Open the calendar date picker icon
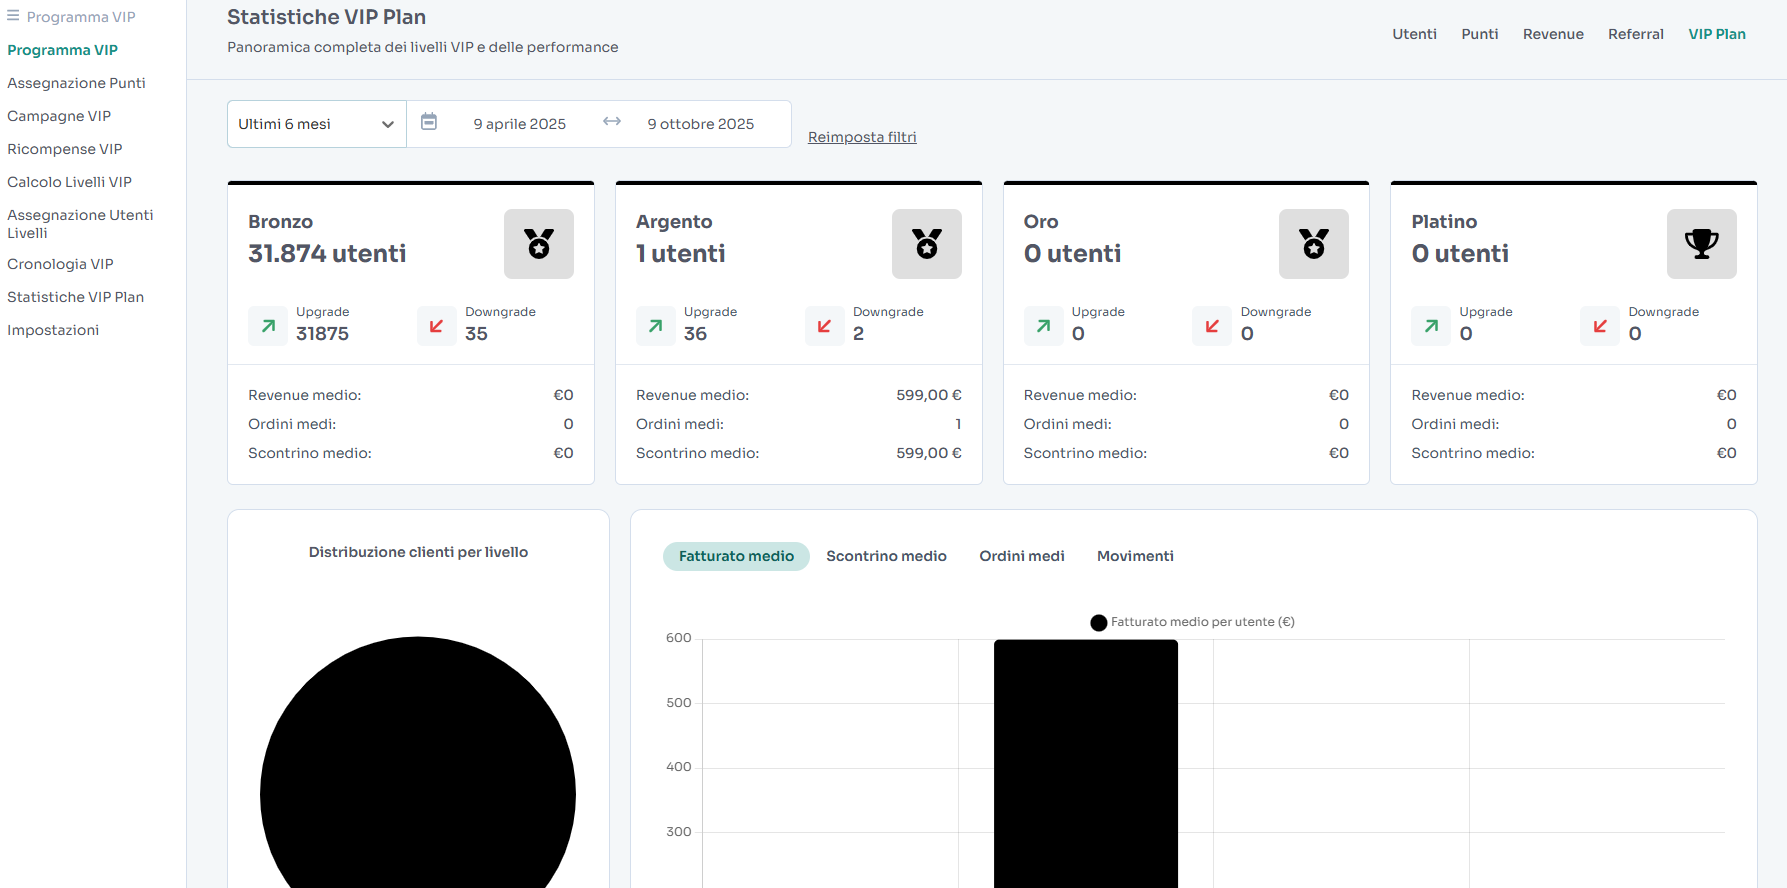This screenshot has width=1787, height=888. 429,122
